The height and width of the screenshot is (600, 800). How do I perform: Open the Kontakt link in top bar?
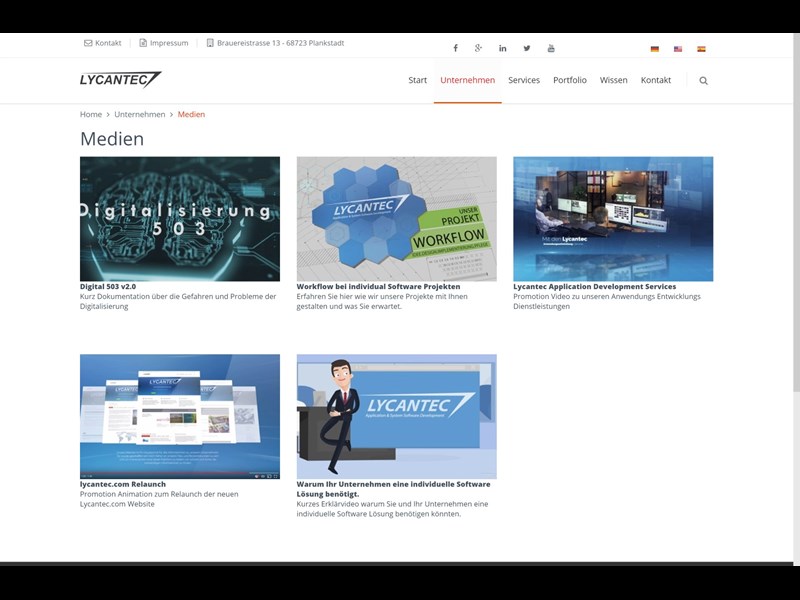103,43
